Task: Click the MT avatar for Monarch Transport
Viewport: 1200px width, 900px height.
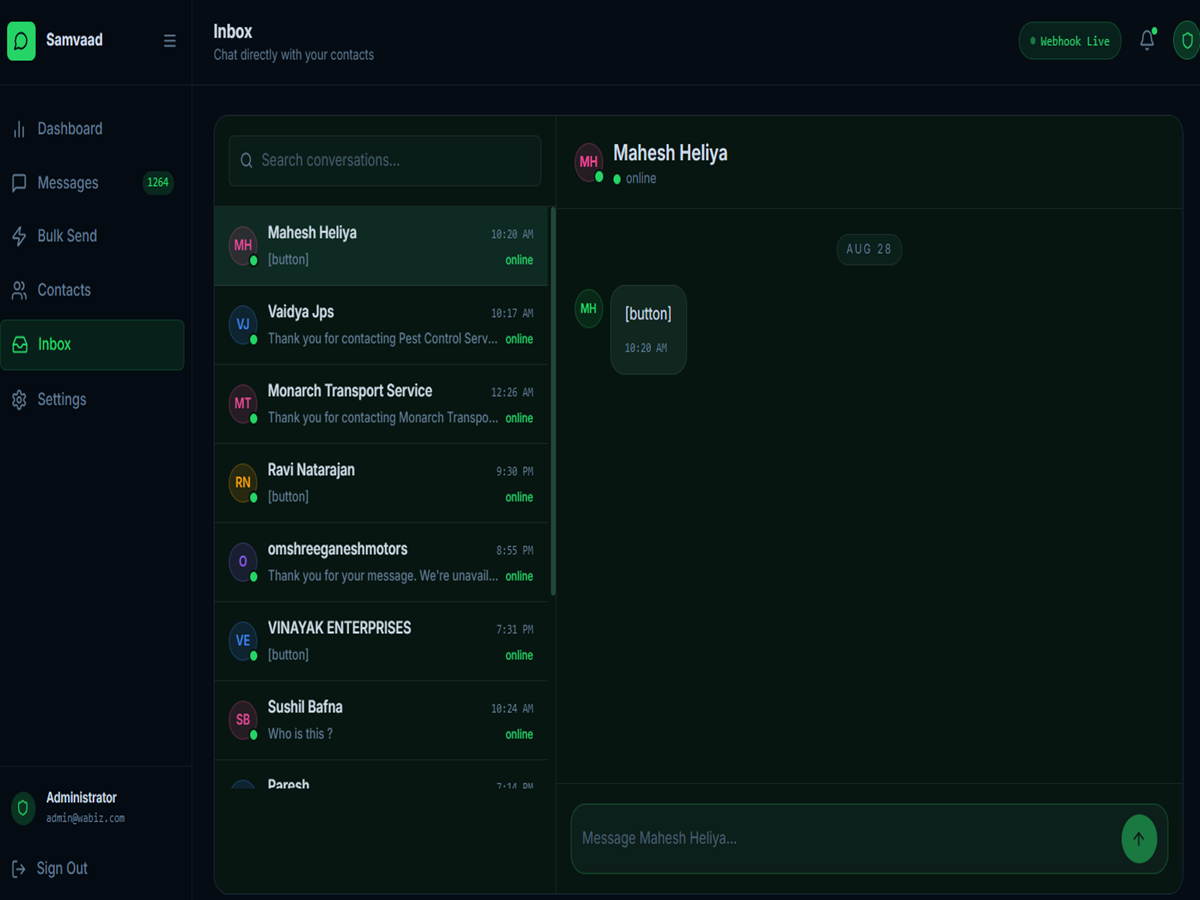Action: coord(243,404)
